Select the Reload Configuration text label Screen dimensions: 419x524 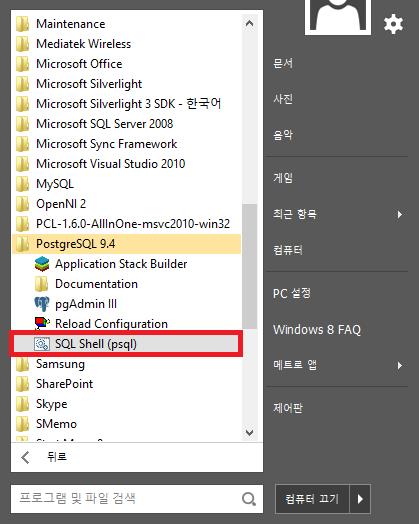pos(111,324)
